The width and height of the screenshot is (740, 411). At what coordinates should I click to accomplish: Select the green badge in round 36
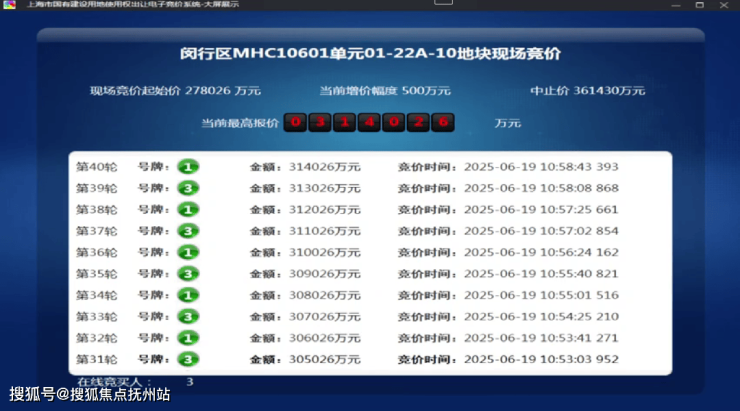coord(189,253)
